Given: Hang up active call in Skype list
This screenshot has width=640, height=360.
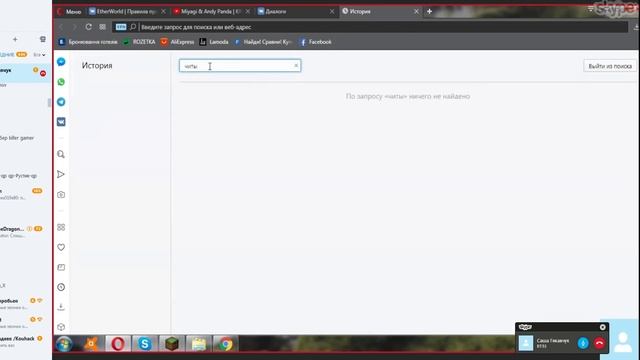Looking at the screenshot, I should (x=43, y=73).
